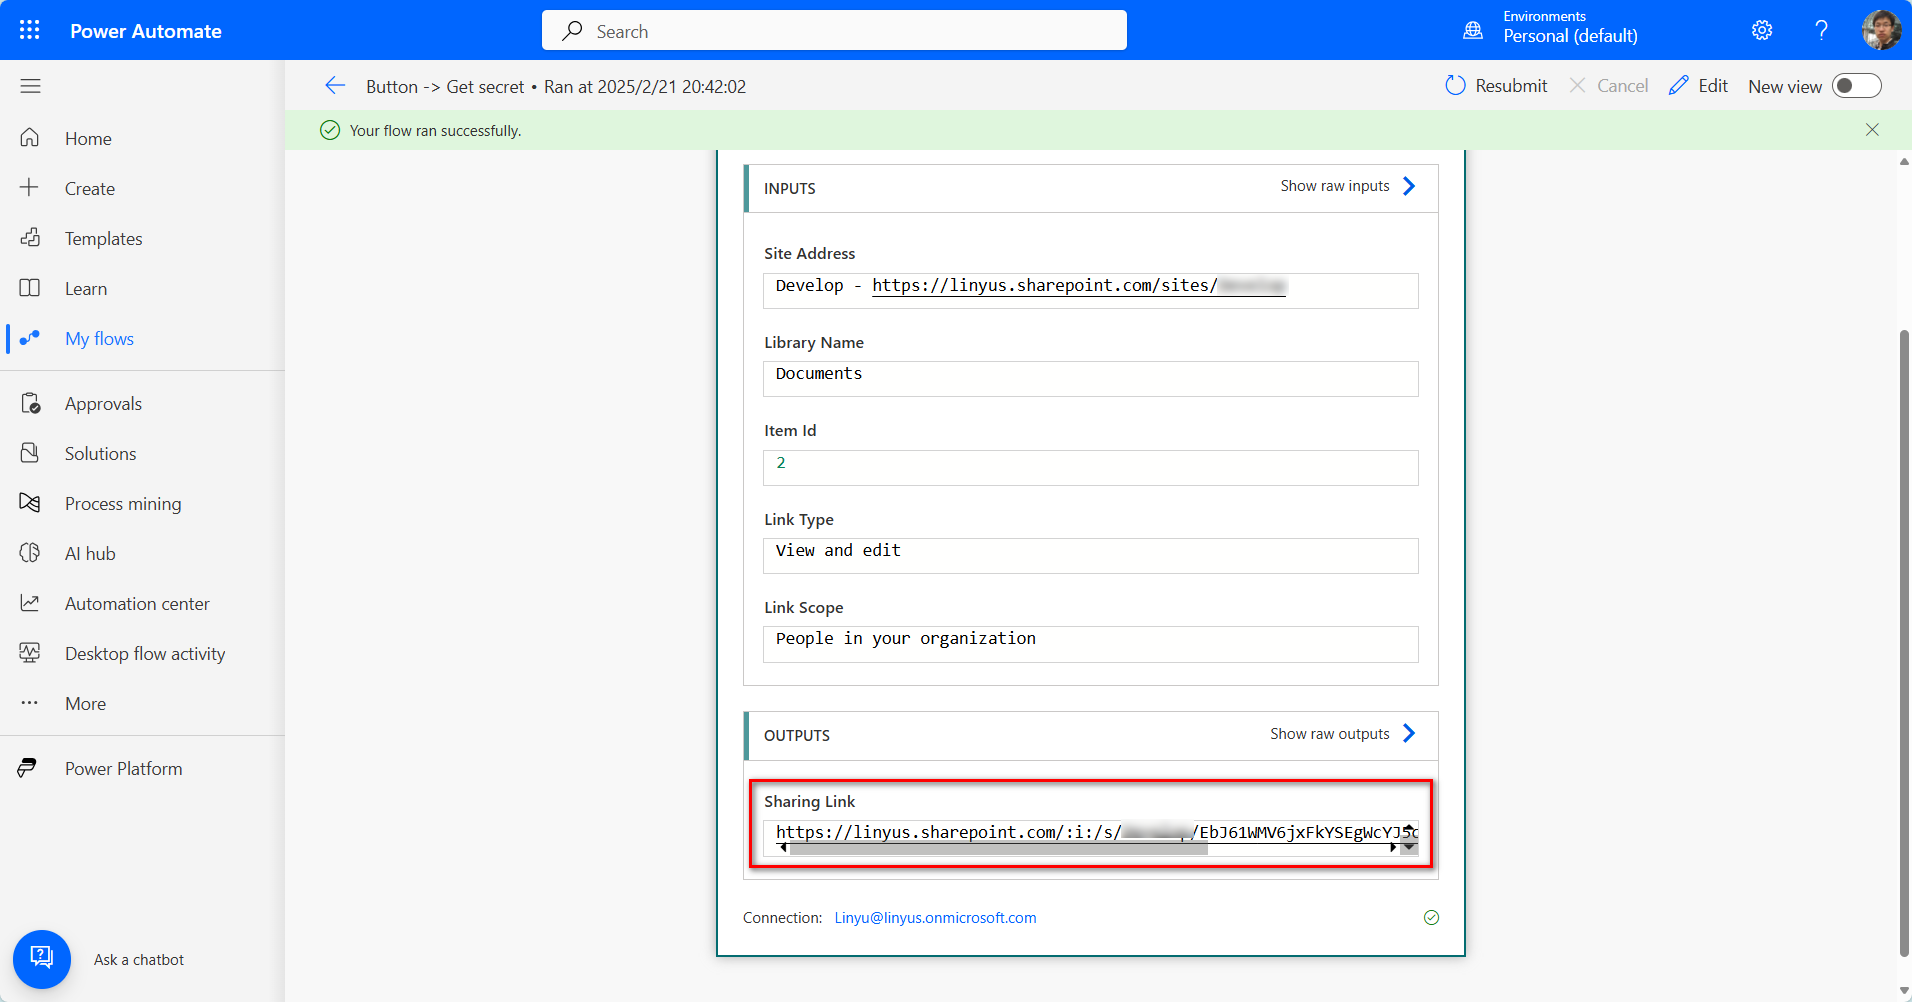Click Resubmit to rerun the flow
The image size is (1912, 1002).
click(1495, 85)
